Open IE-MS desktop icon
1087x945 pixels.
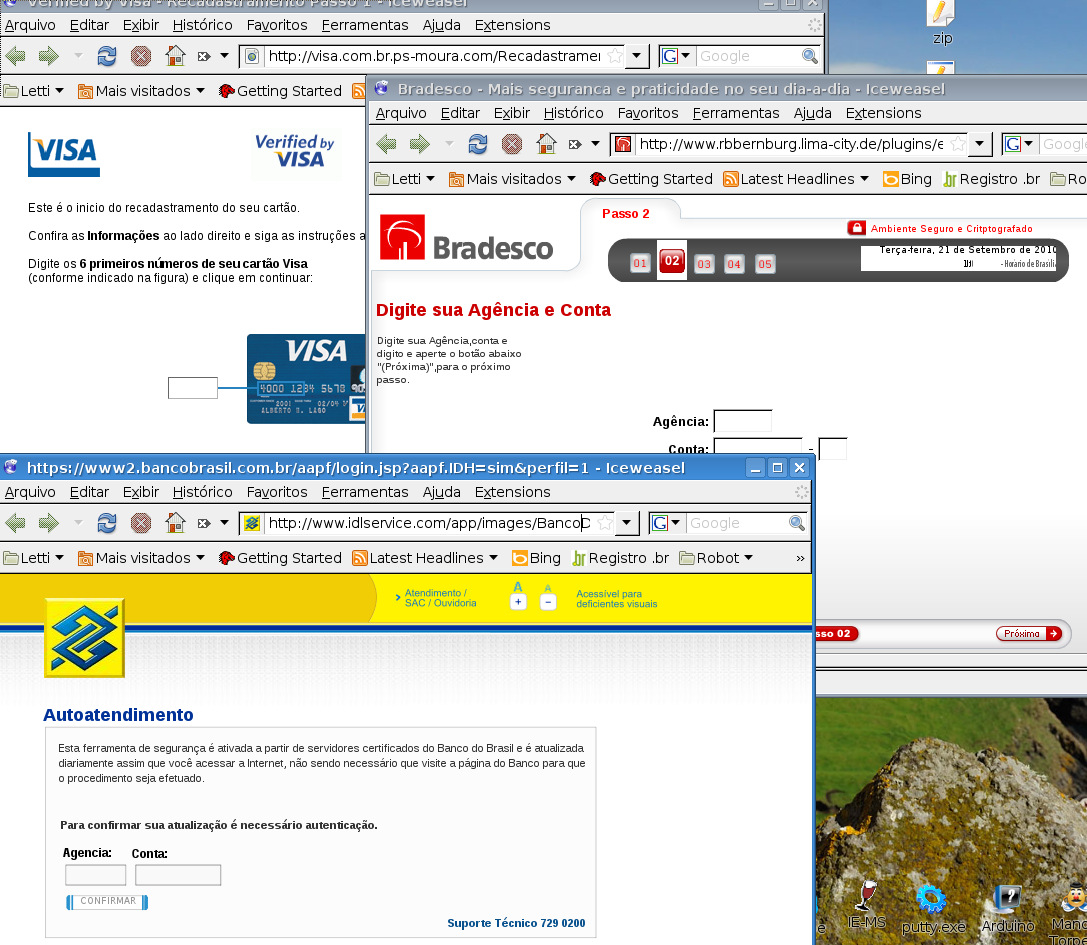tap(866, 906)
